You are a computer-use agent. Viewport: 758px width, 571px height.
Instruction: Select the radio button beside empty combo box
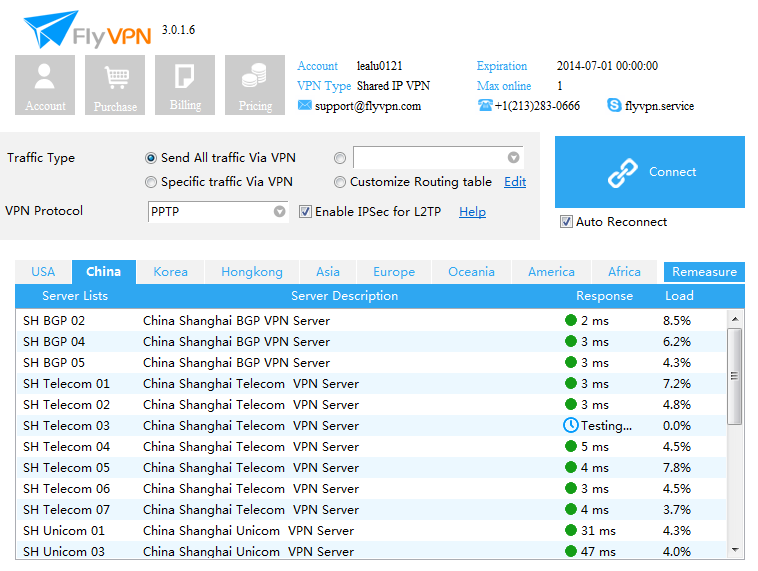[x=340, y=158]
